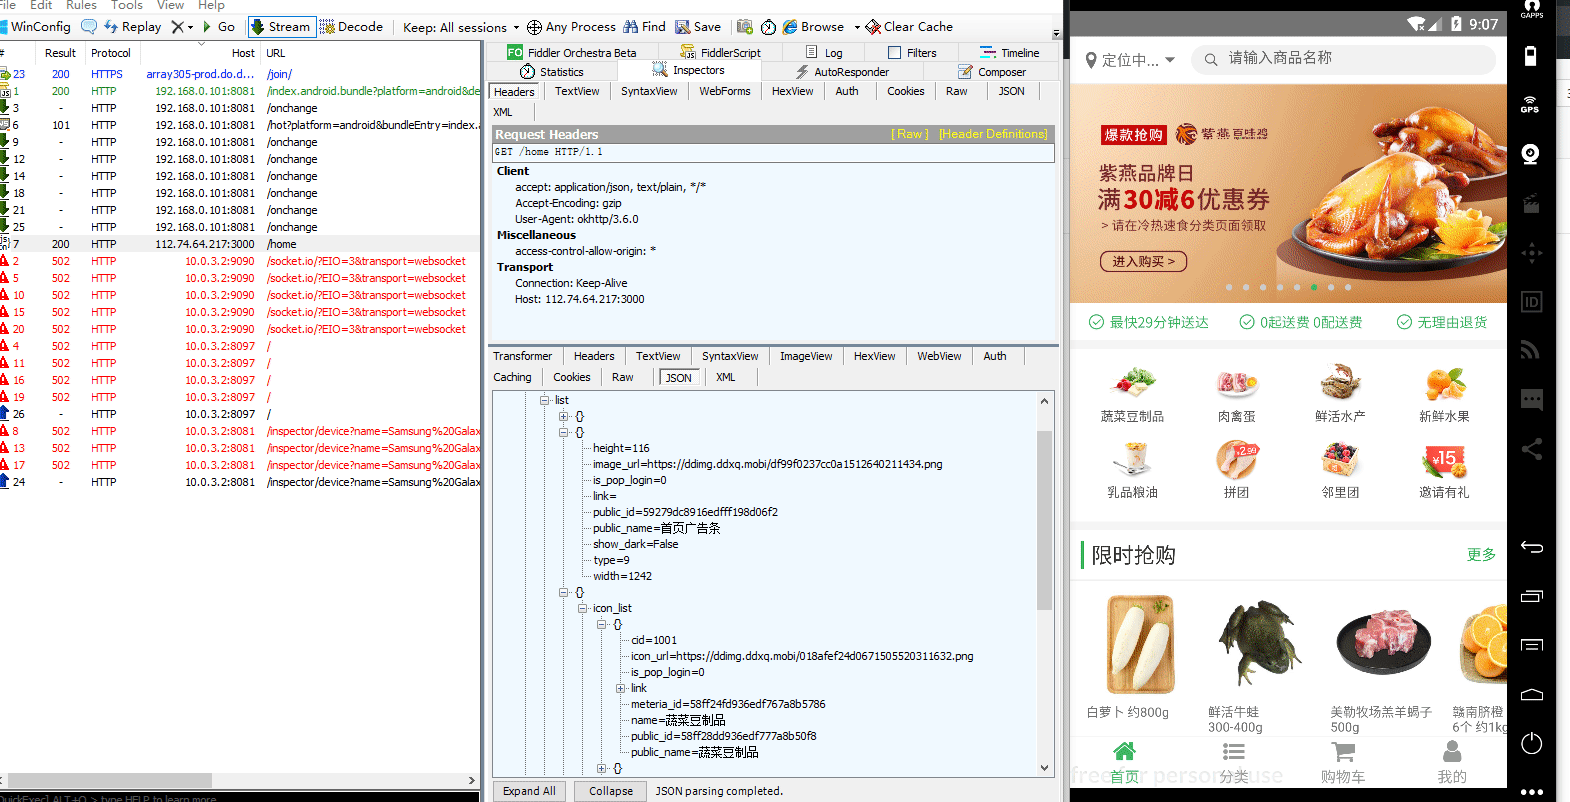This screenshot has height=802, width=1570.
Task: Focus the 请输入商品名称 search field
Action: coord(1343,59)
